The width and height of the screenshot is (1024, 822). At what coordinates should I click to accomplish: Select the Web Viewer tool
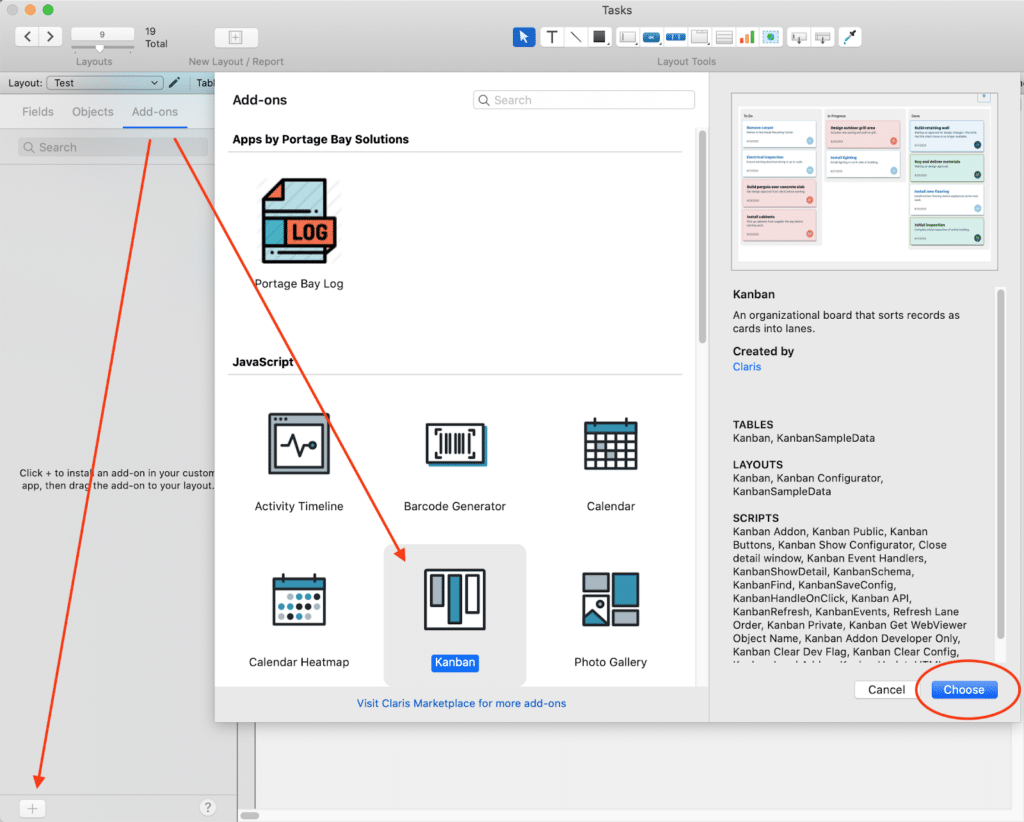771,37
